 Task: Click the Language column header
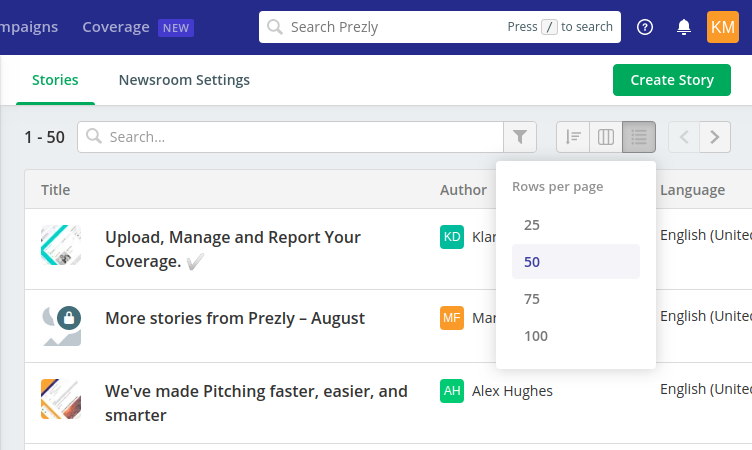pyautogui.click(x=693, y=190)
